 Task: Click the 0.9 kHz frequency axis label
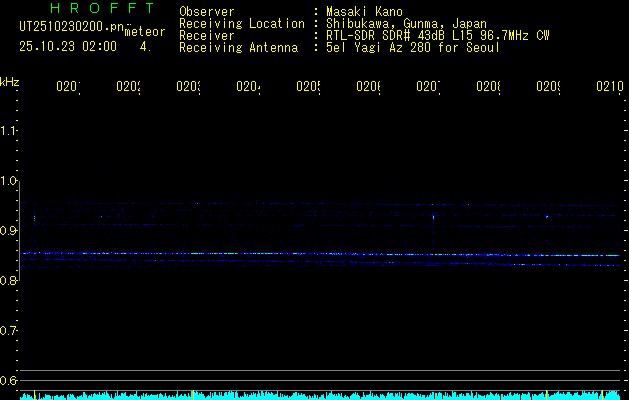(8, 231)
